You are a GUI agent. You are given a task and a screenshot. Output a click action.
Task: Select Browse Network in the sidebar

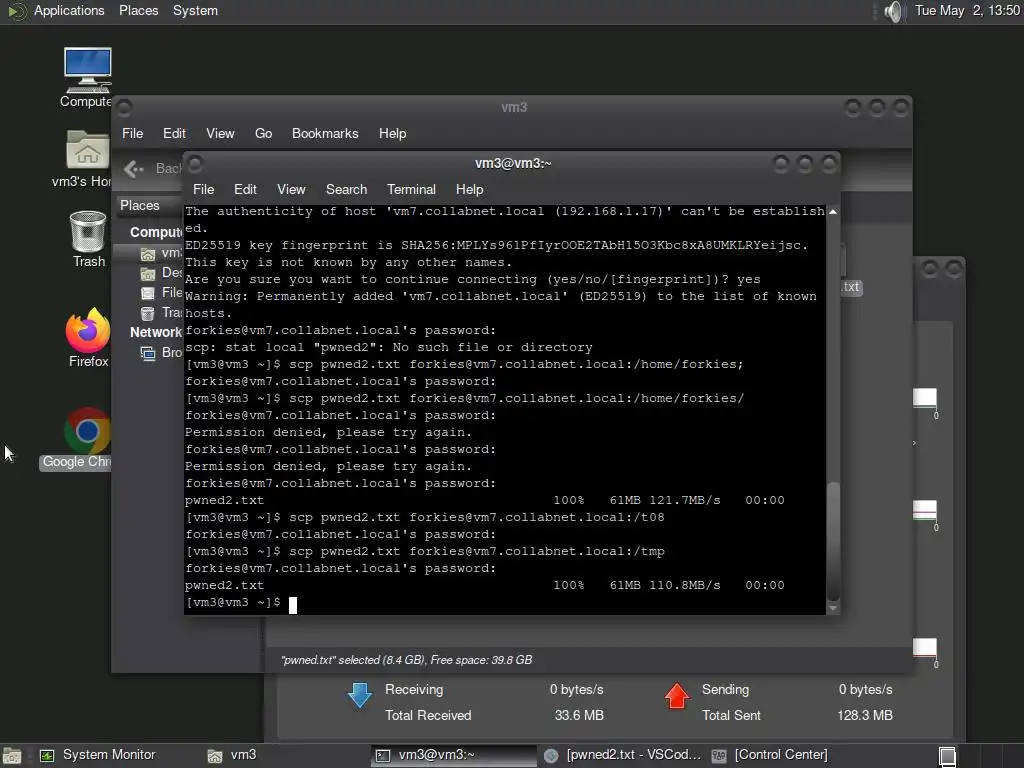click(x=161, y=353)
